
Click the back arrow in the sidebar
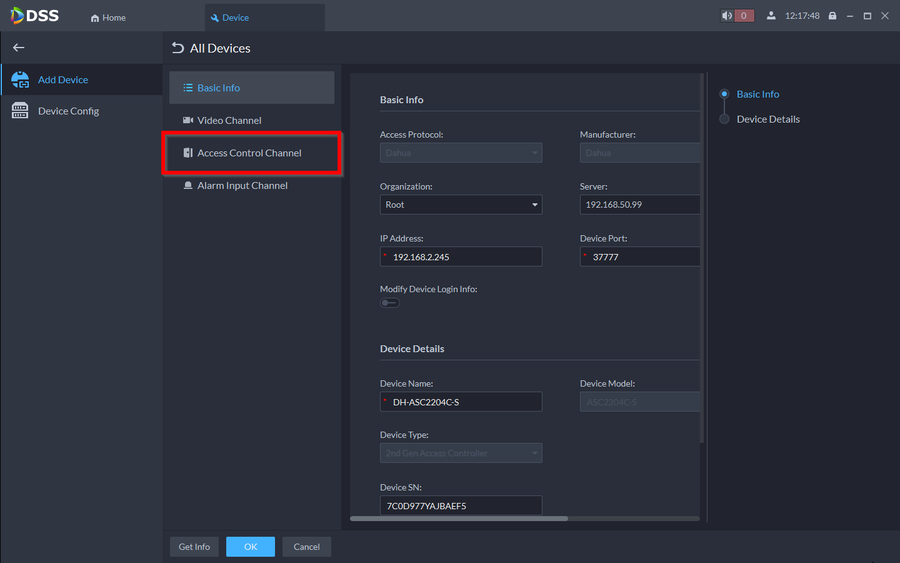(x=18, y=48)
